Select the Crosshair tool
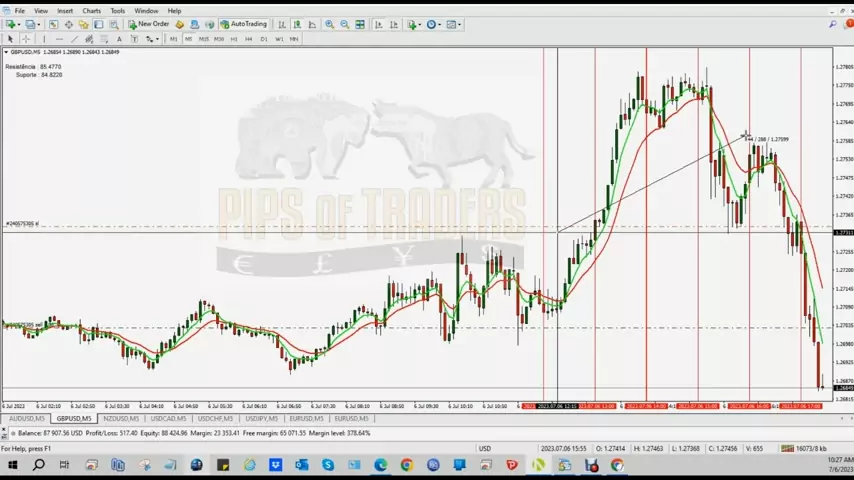854x480 pixels. point(25,39)
